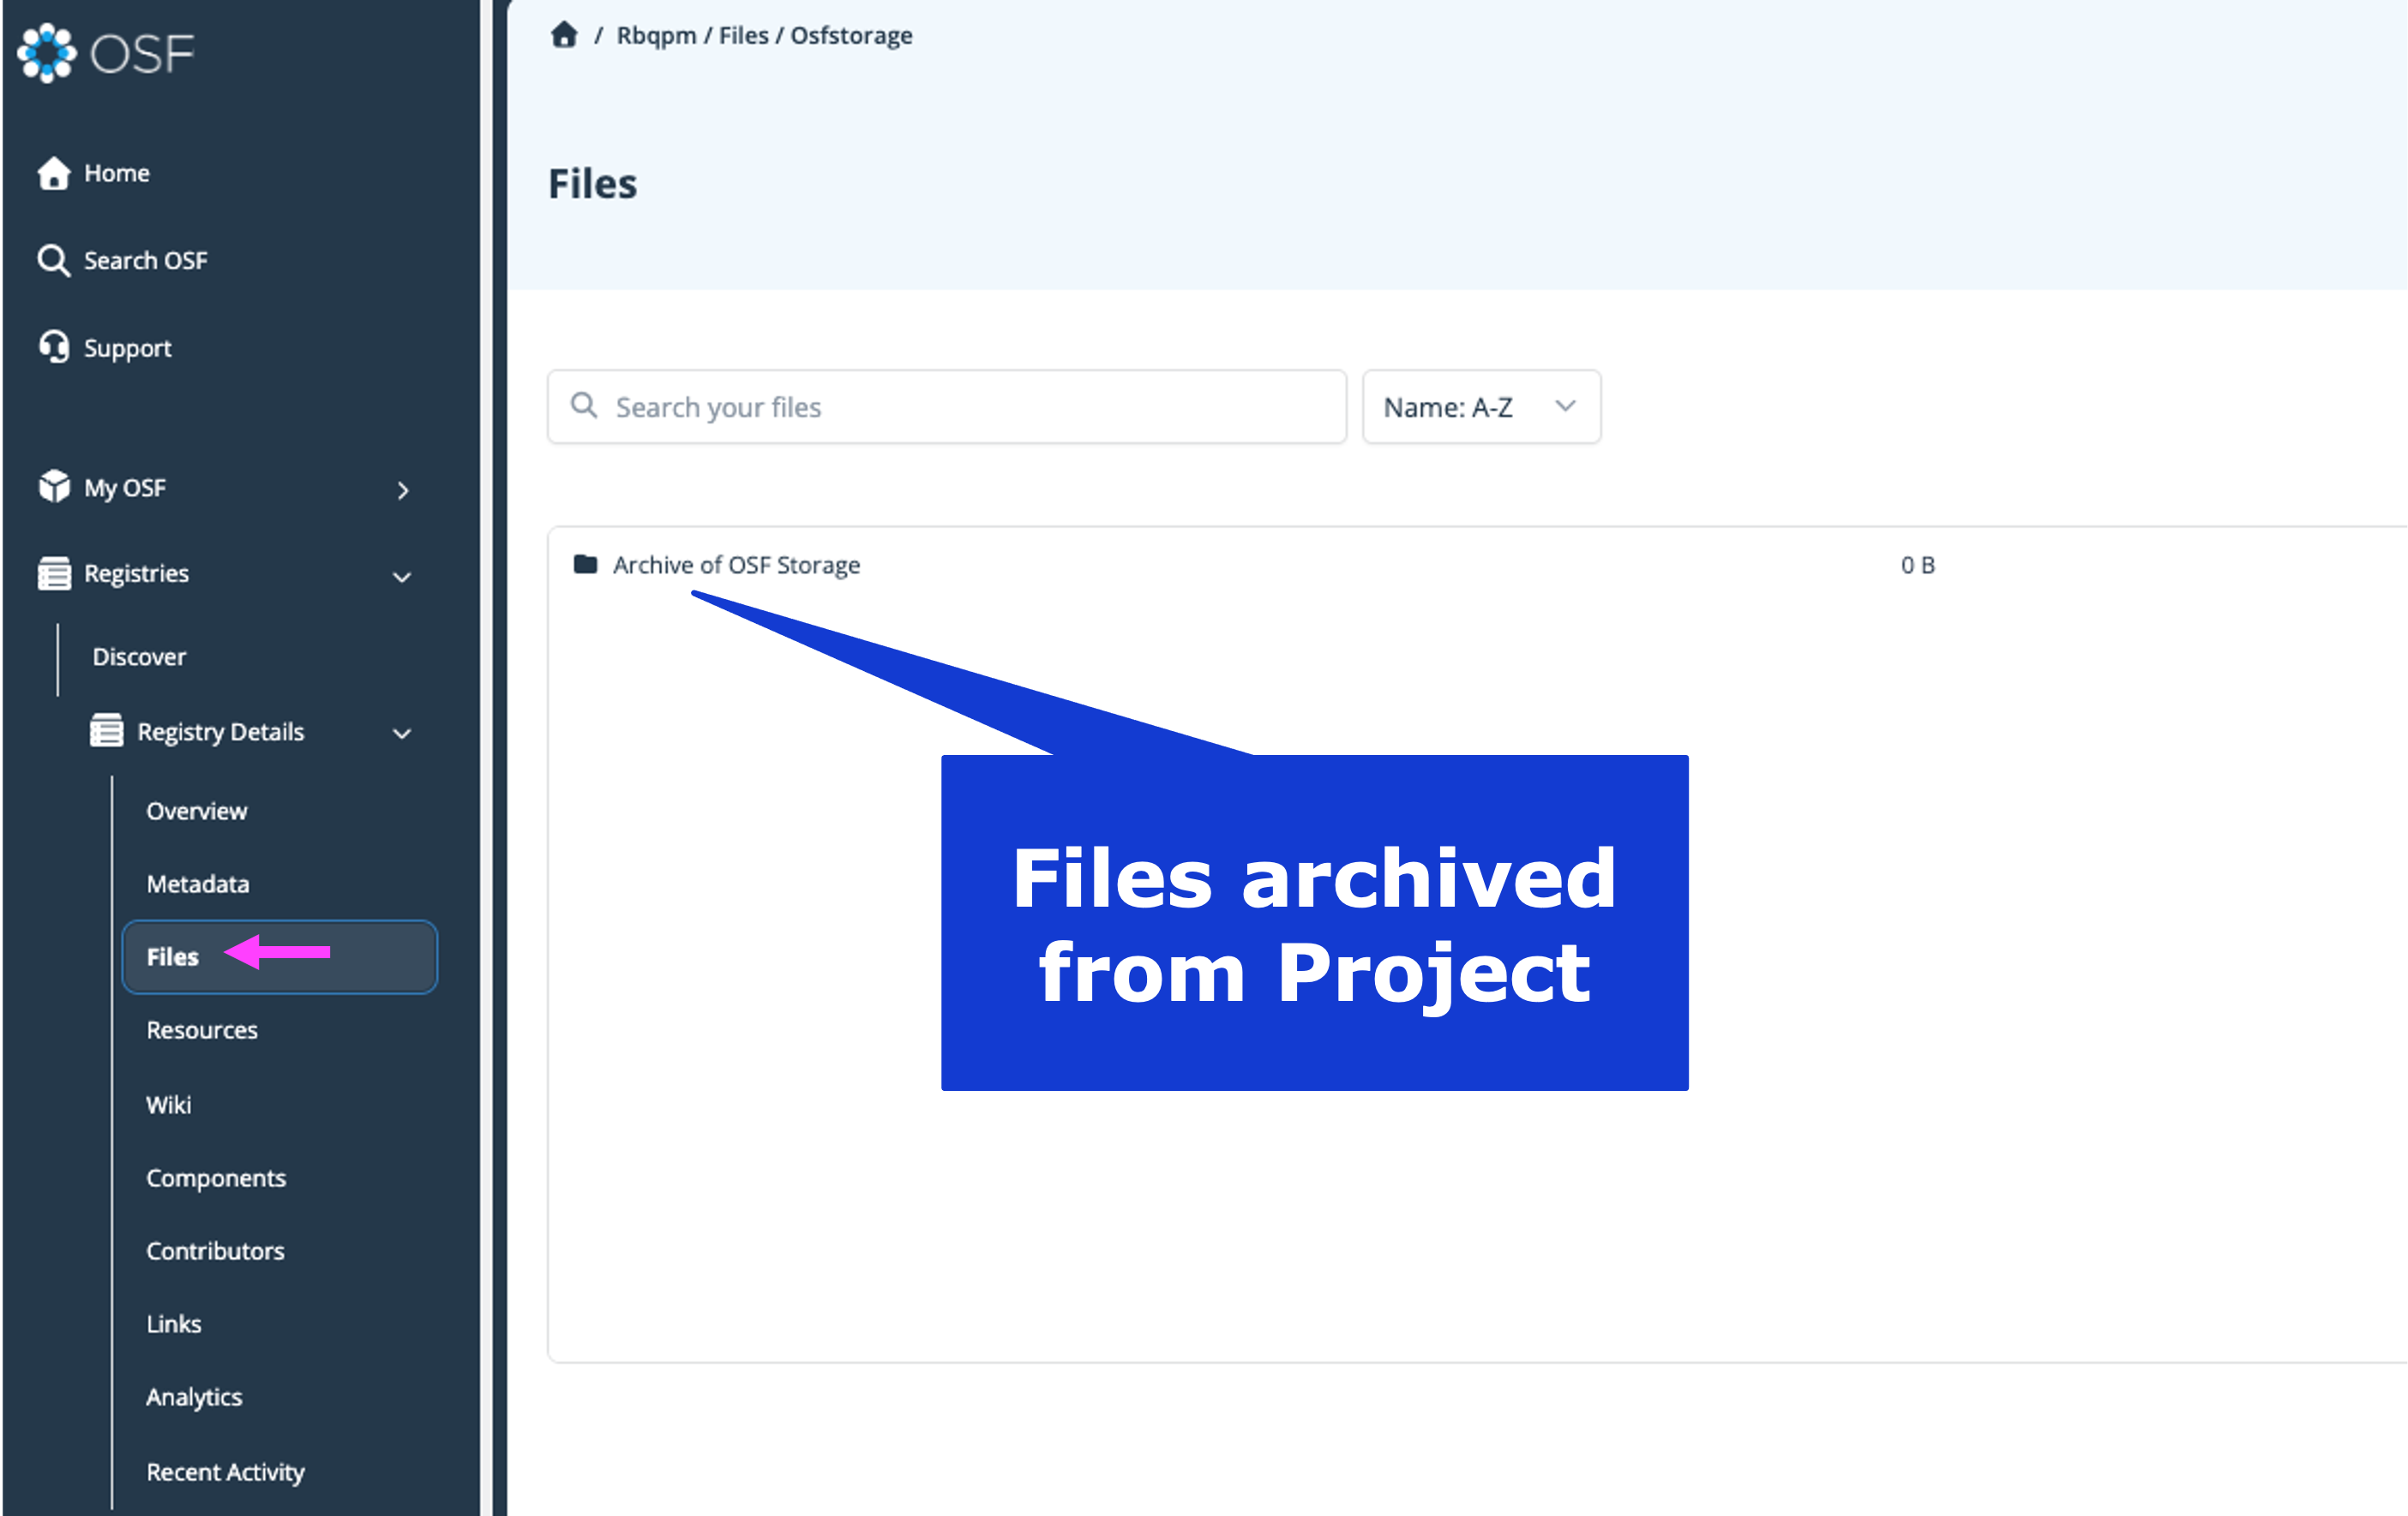The width and height of the screenshot is (2408, 1516).
Task: Open the Links page
Action: tap(174, 1324)
